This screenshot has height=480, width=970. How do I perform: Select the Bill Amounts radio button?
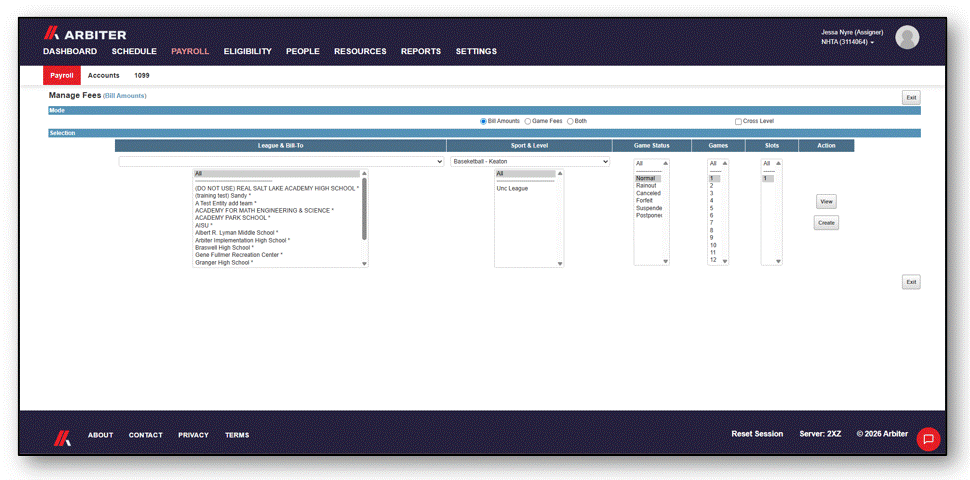483,121
